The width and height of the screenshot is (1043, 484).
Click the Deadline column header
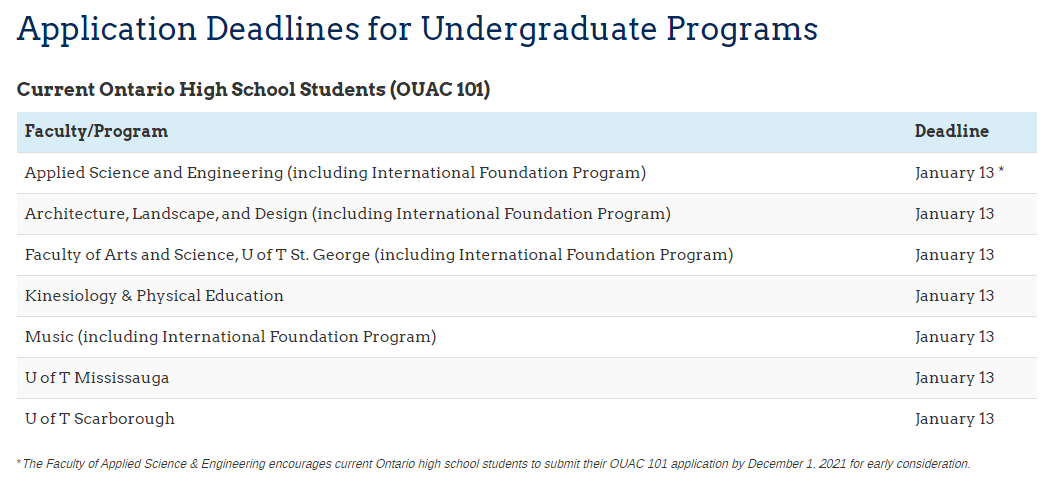(x=951, y=131)
